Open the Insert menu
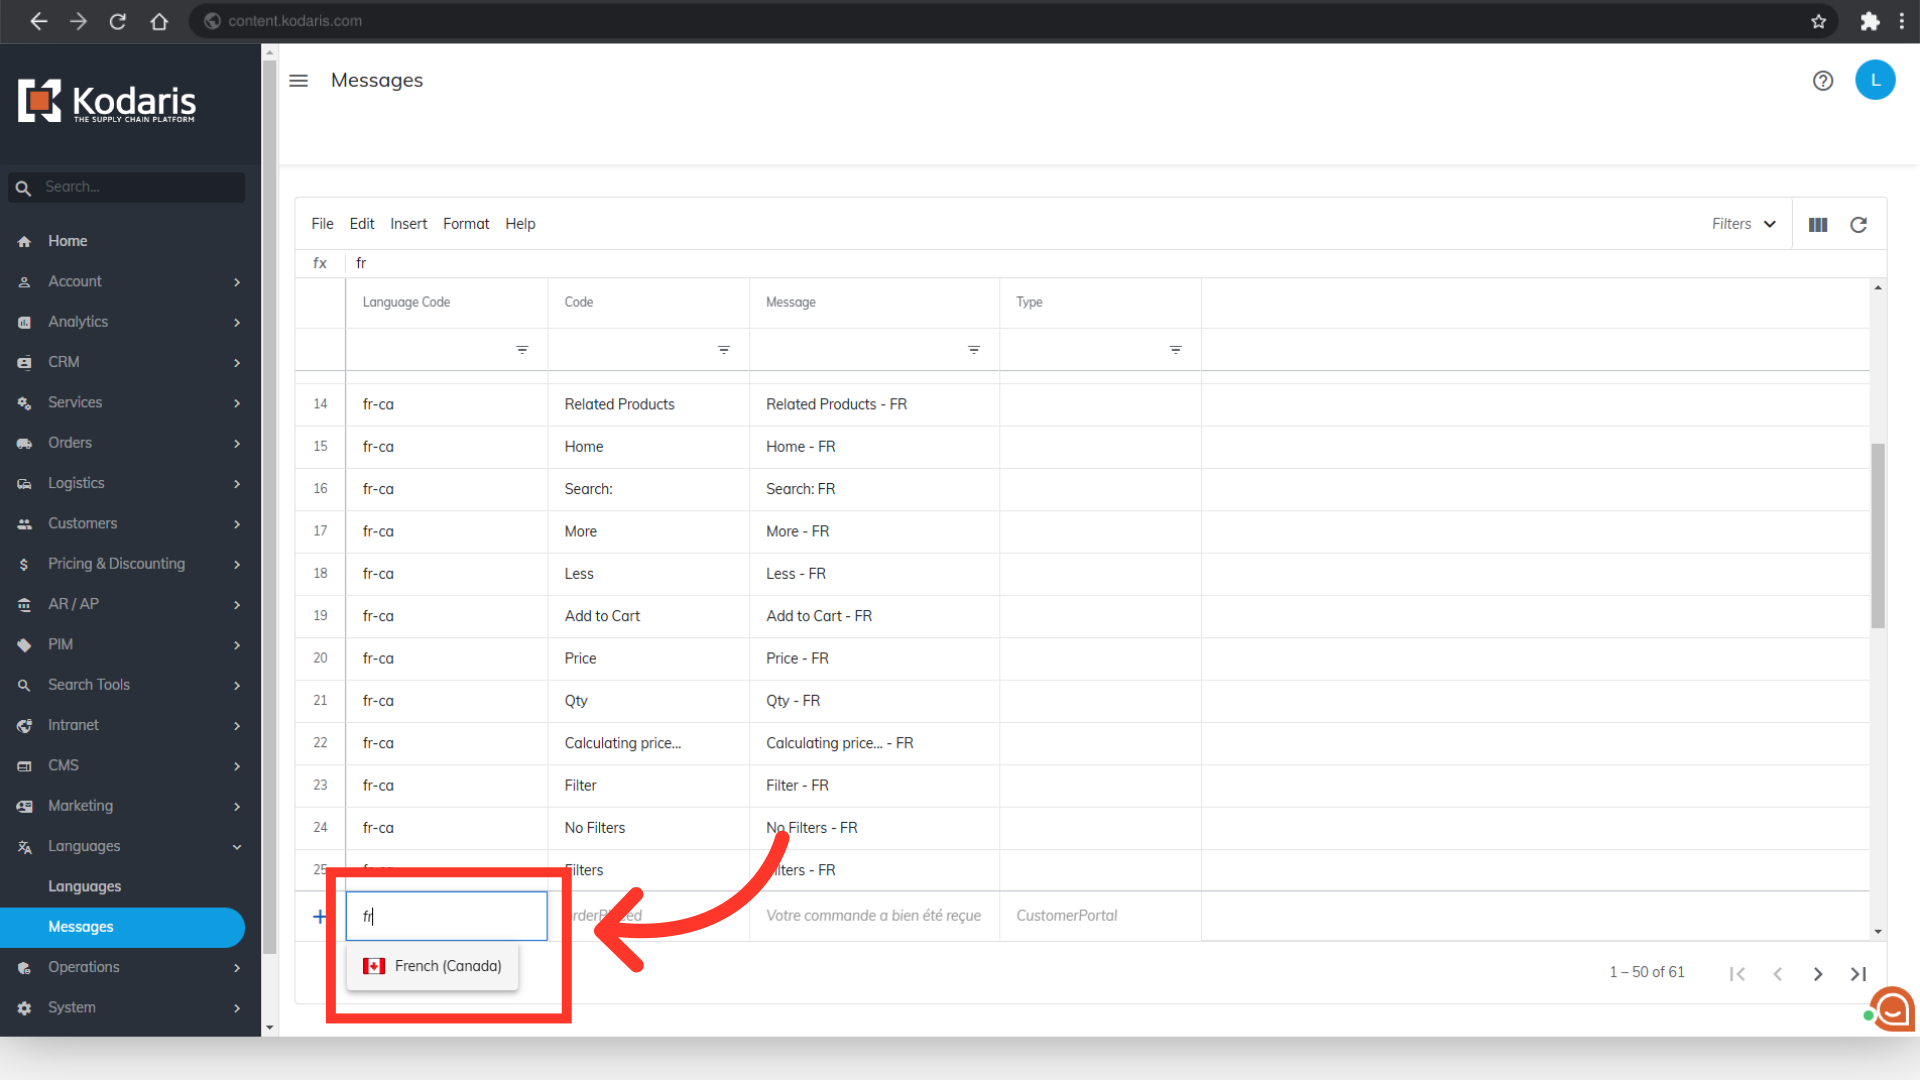 pyautogui.click(x=408, y=224)
